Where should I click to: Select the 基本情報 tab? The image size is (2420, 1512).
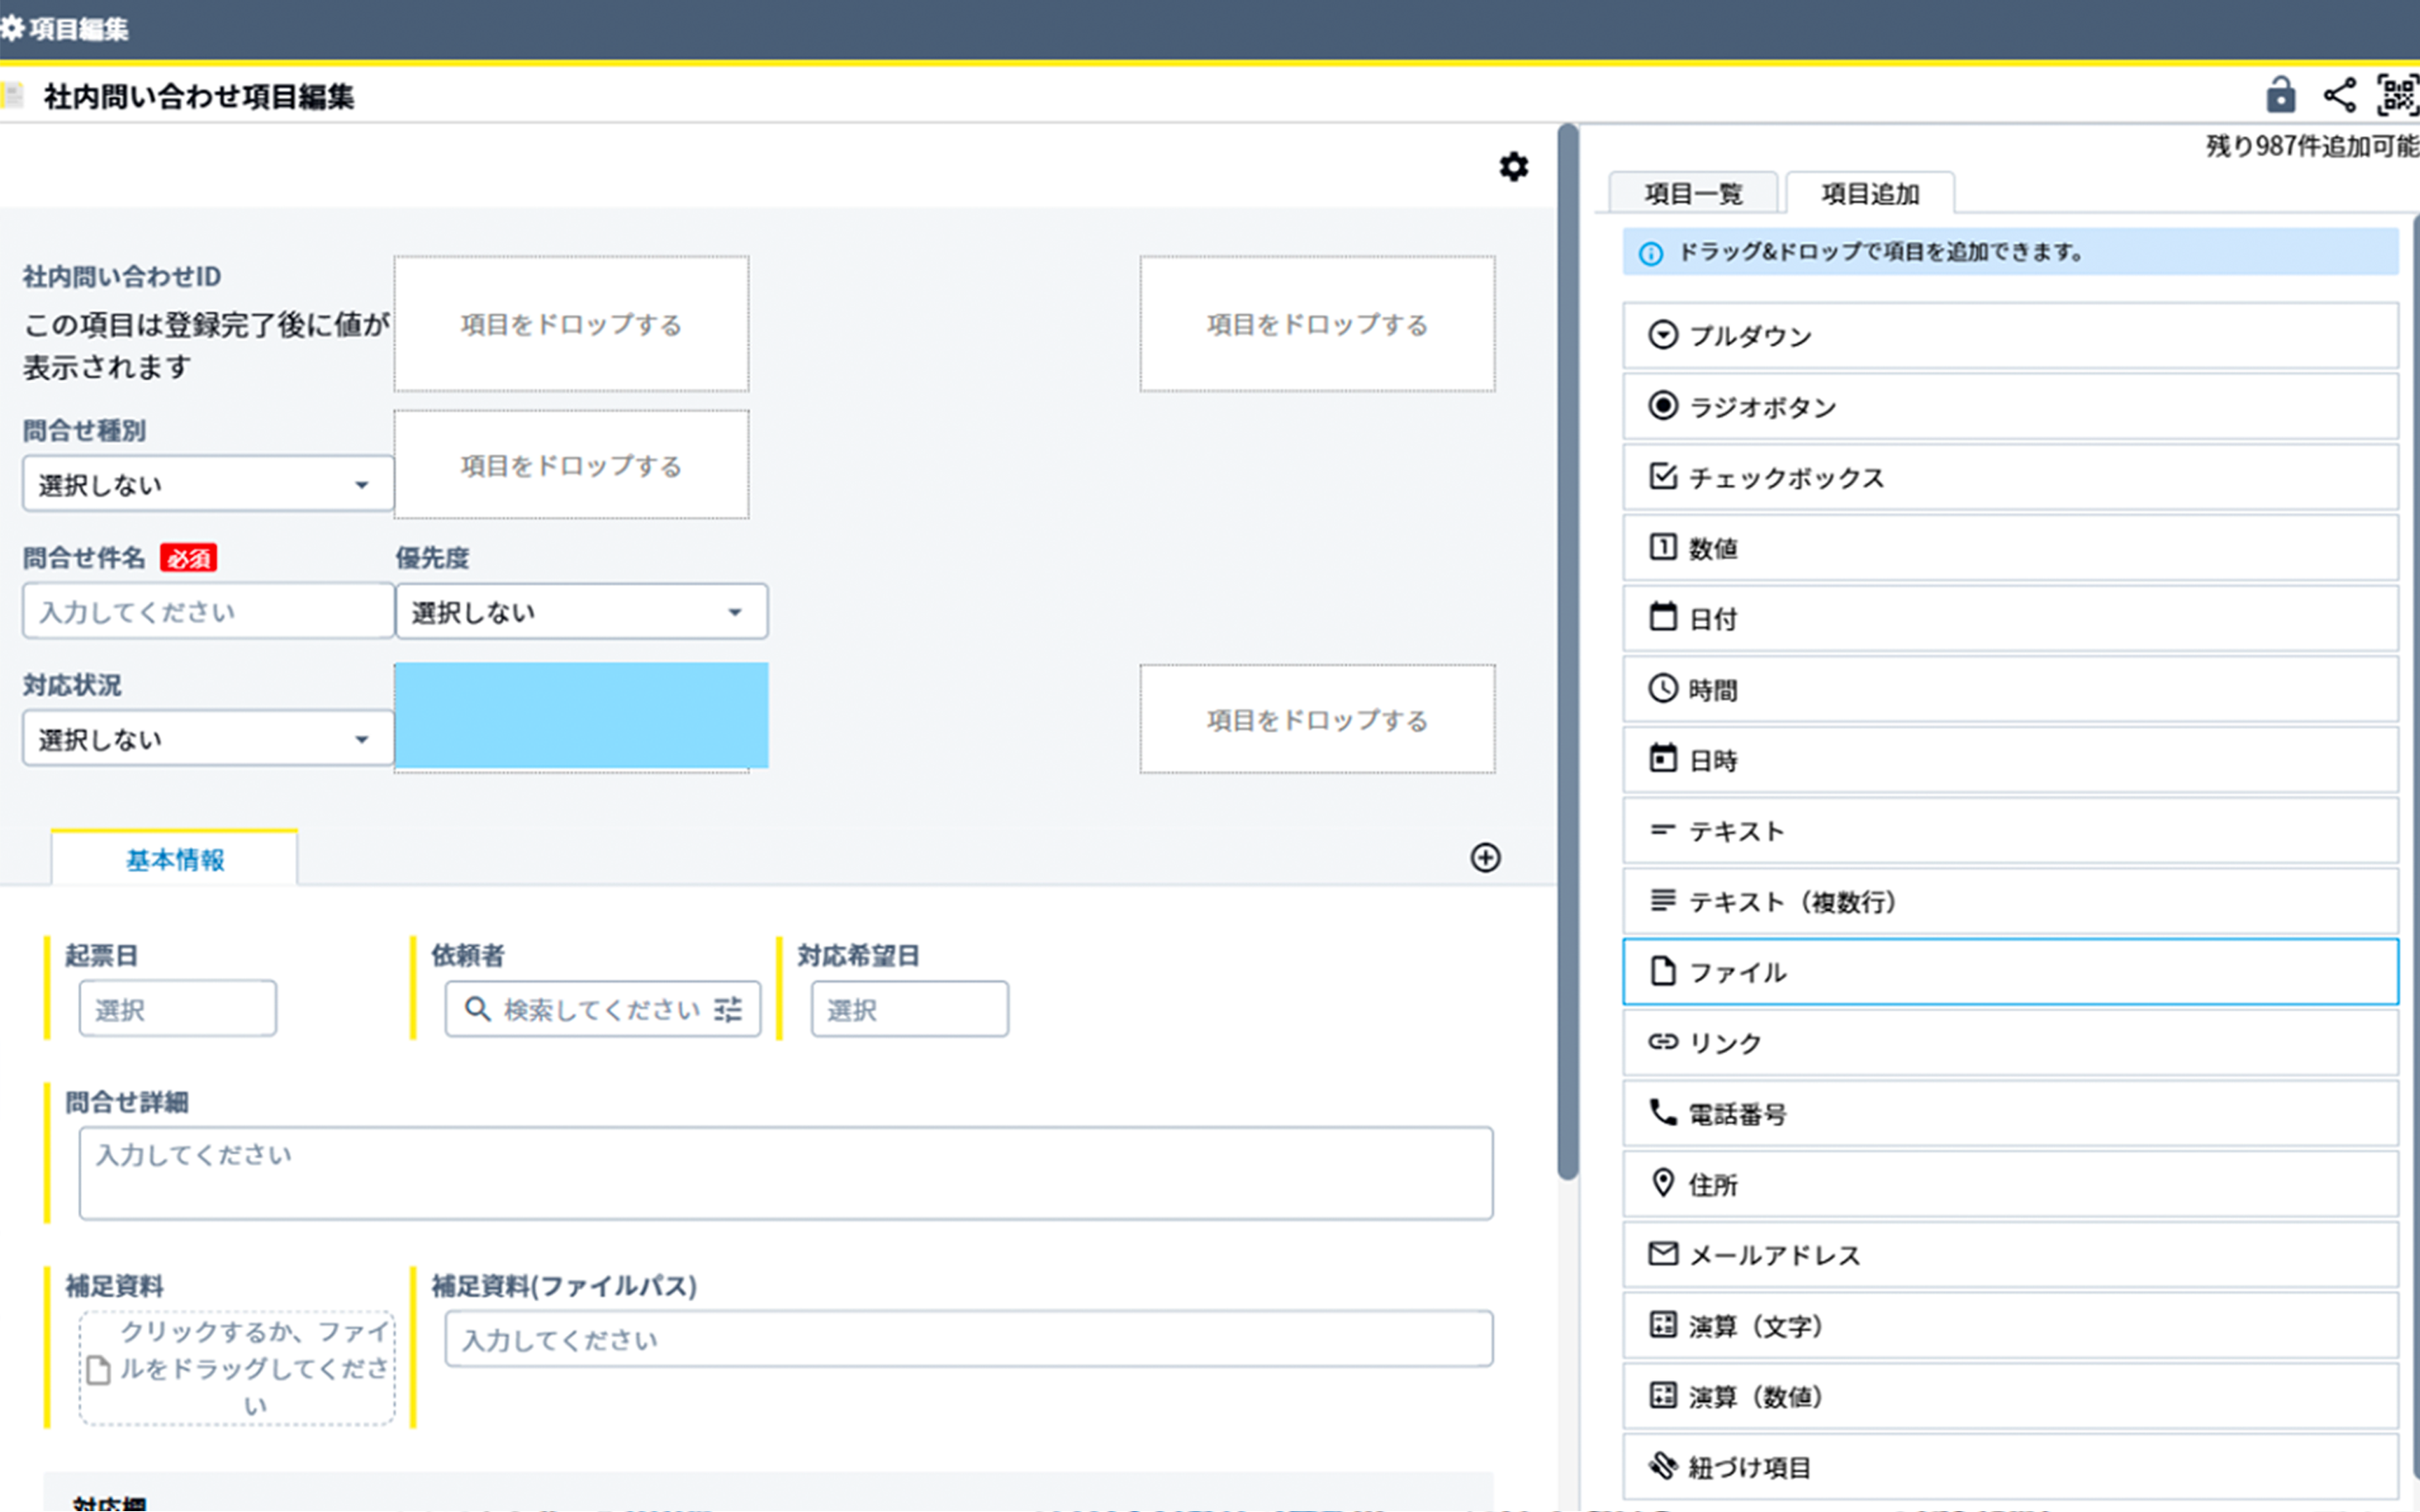(174, 858)
